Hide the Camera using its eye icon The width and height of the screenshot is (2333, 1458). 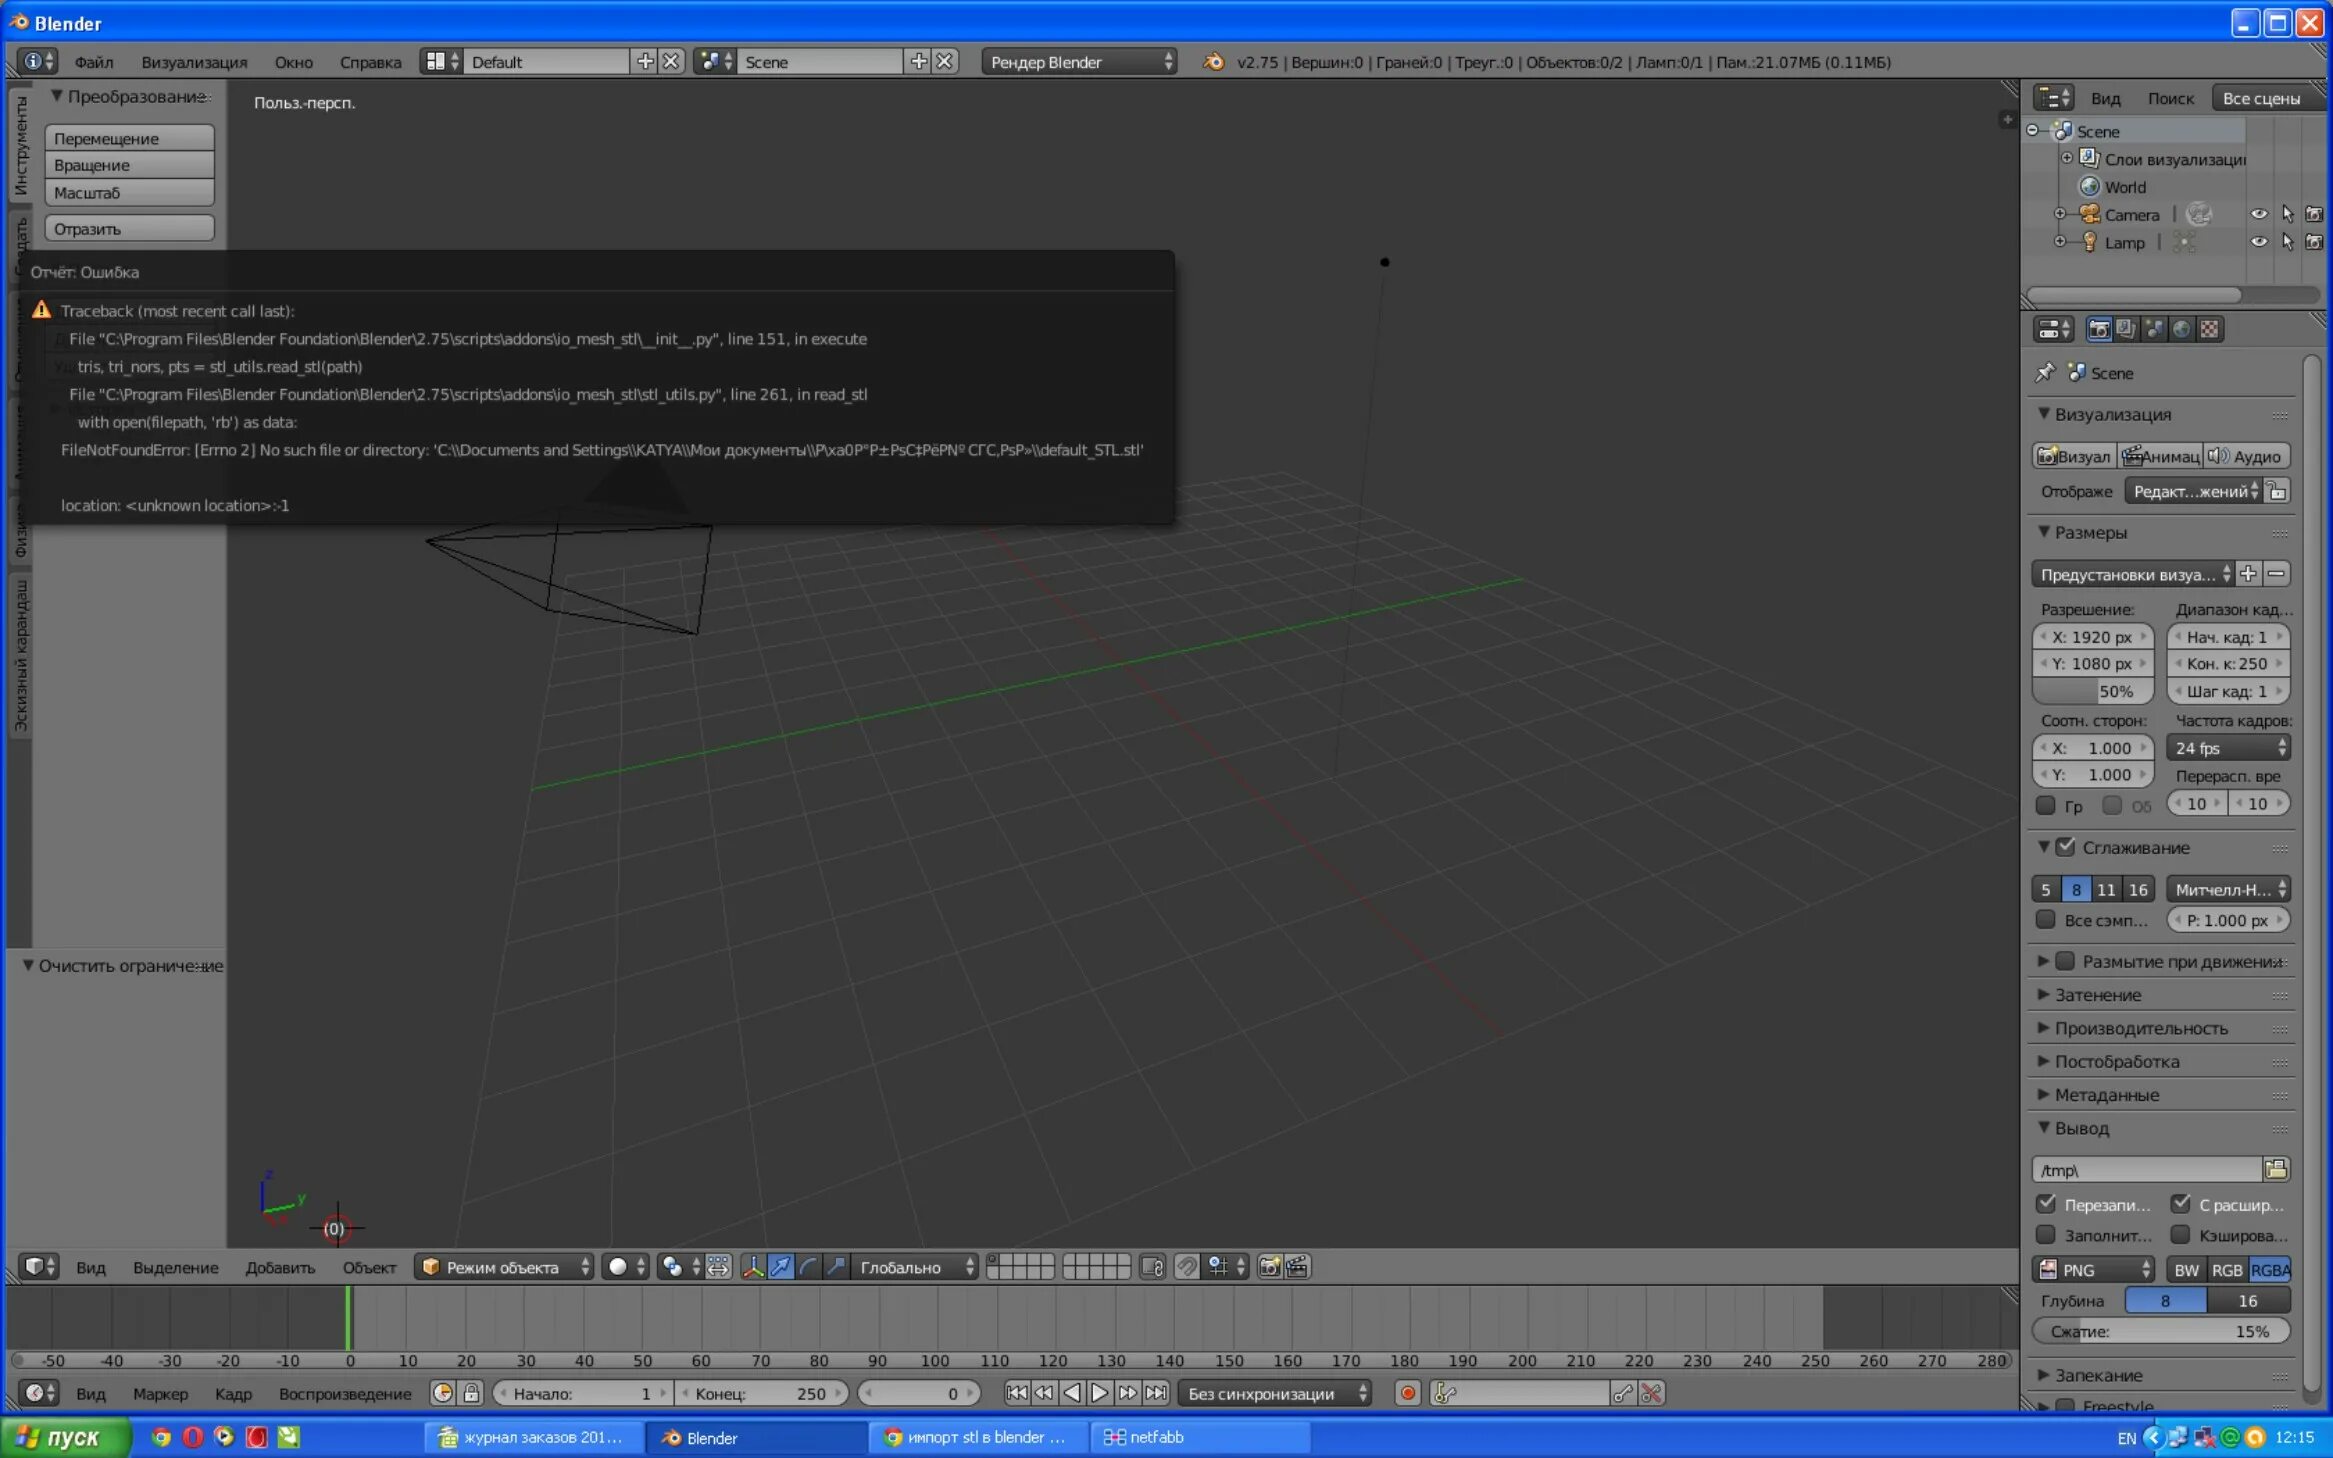pyautogui.click(x=2258, y=214)
